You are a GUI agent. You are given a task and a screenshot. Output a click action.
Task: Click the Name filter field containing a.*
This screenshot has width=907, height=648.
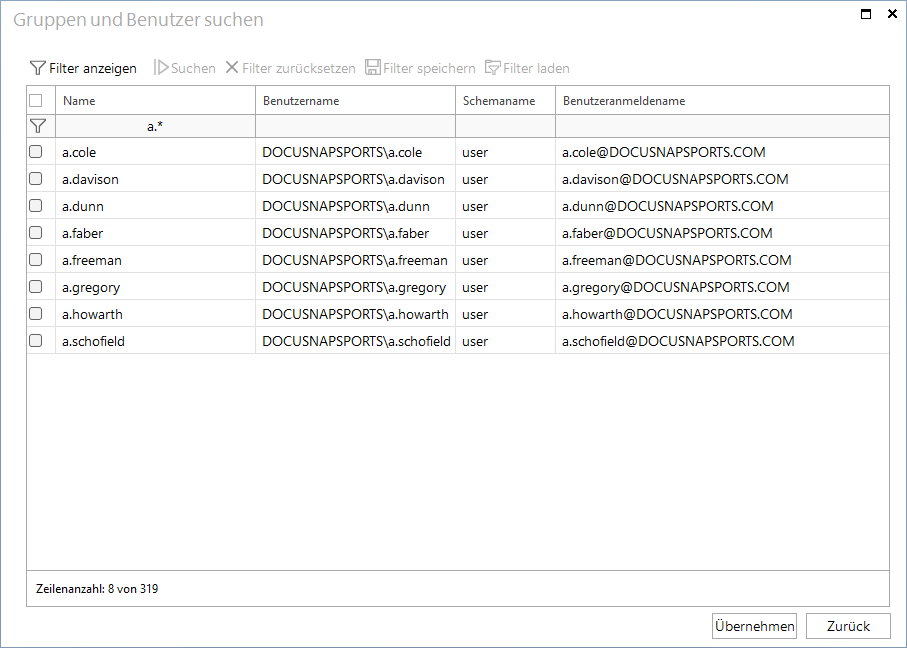(x=156, y=126)
